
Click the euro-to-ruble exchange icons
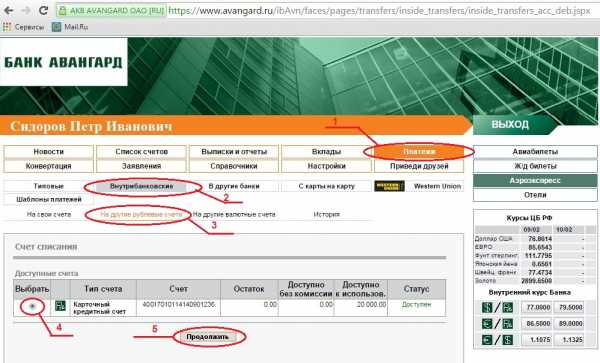coord(497,324)
